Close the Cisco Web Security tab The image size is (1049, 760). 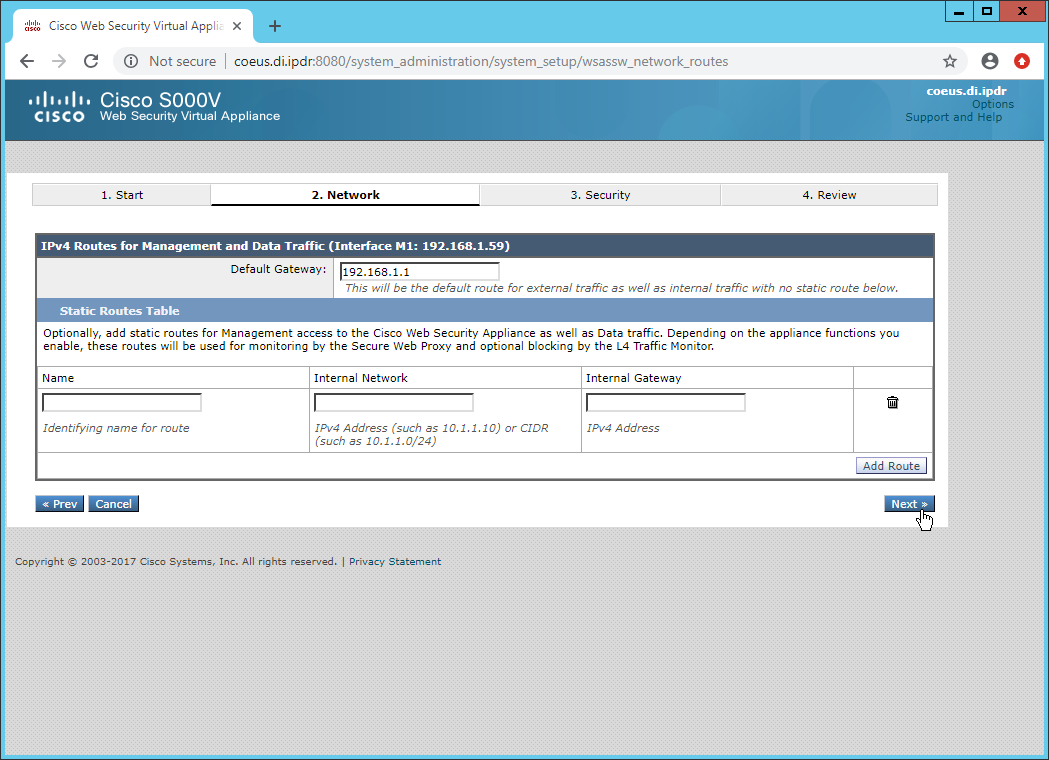pos(237,26)
